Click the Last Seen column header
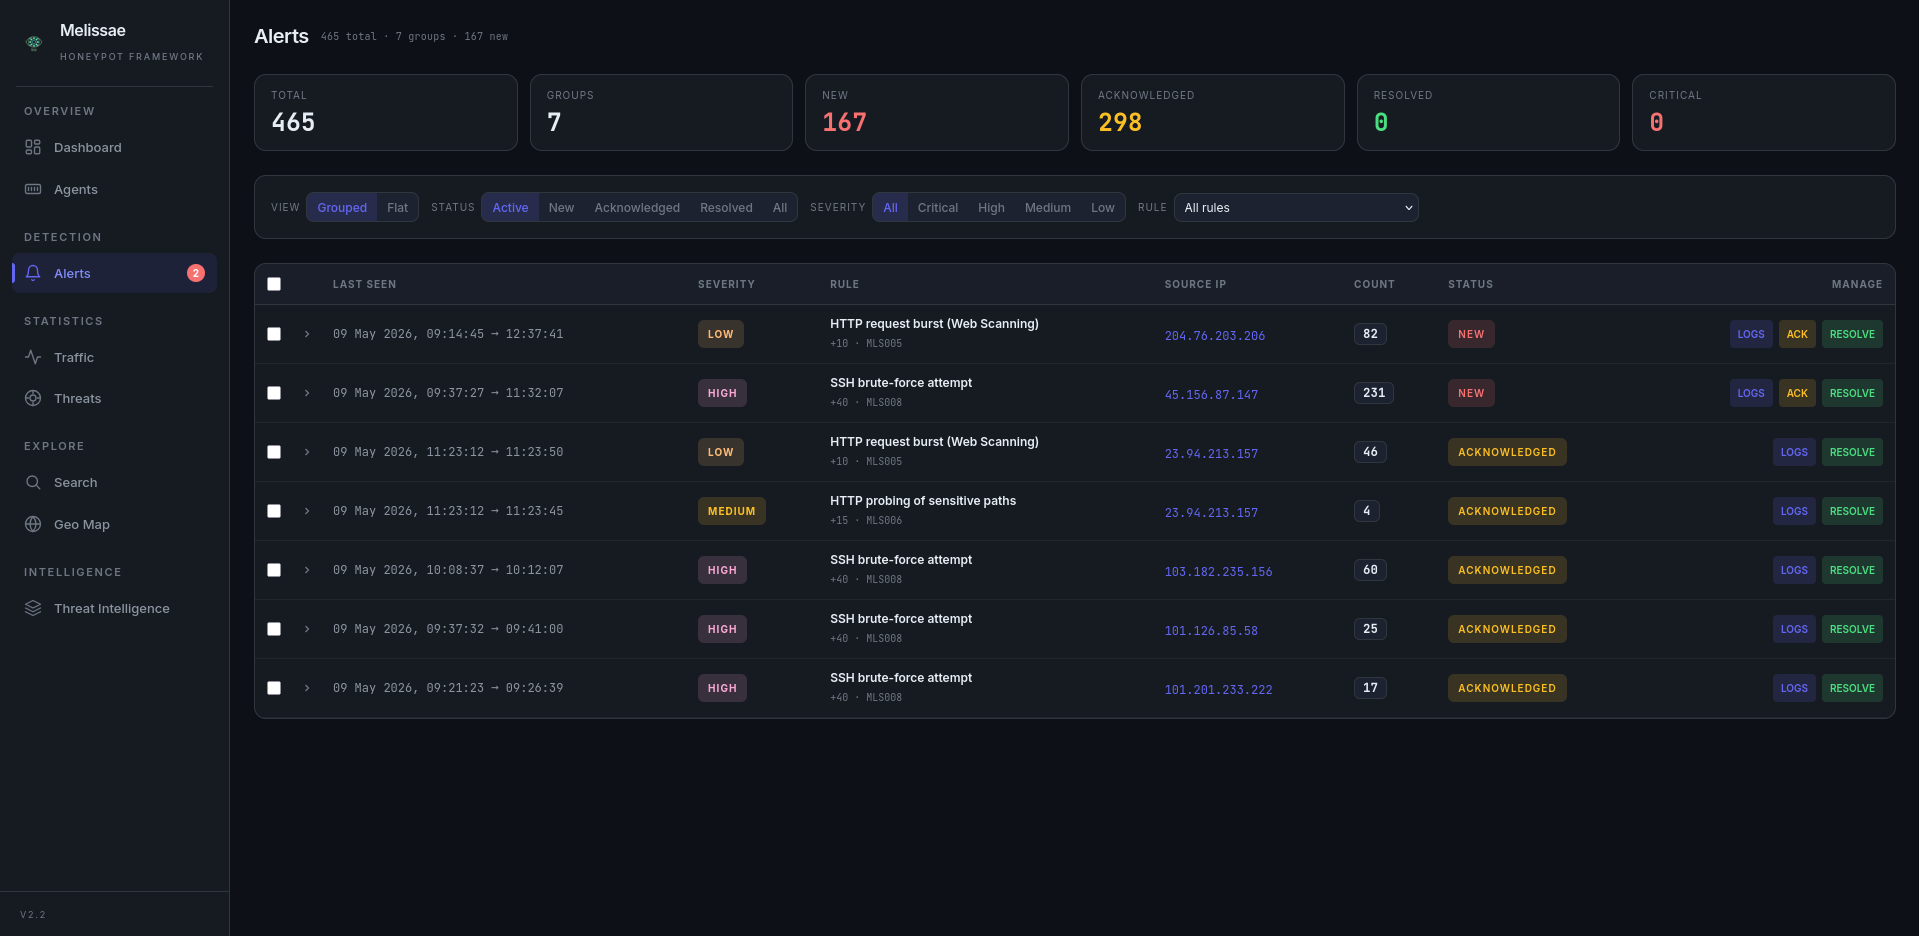Image resolution: width=1919 pixels, height=936 pixels. pyautogui.click(x=364, y=284)
